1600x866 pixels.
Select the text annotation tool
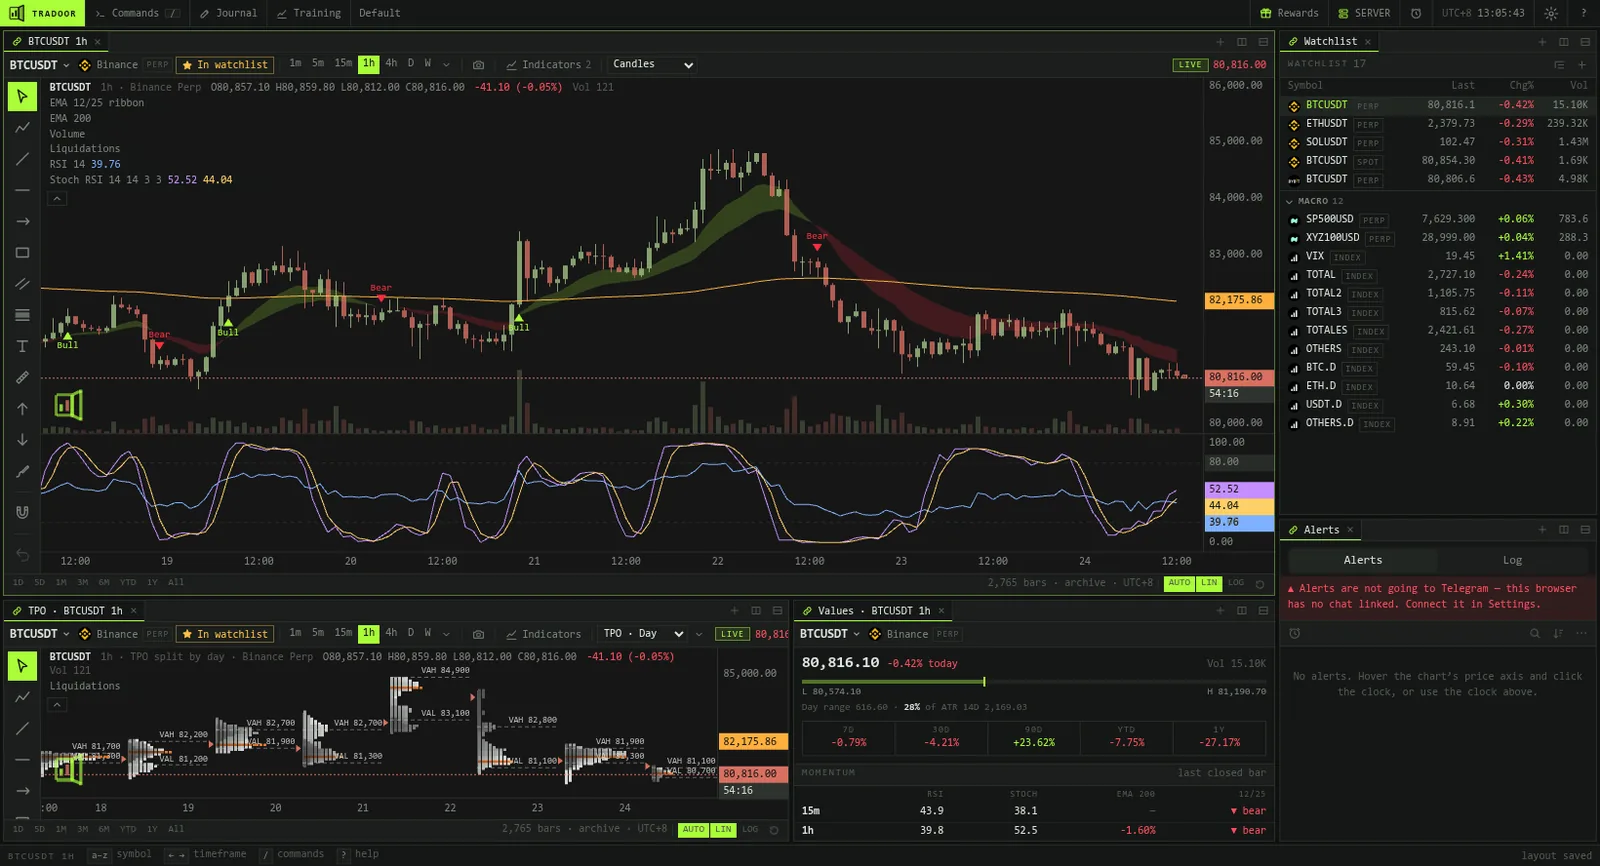pyautogui.click(x=22, y=346)
